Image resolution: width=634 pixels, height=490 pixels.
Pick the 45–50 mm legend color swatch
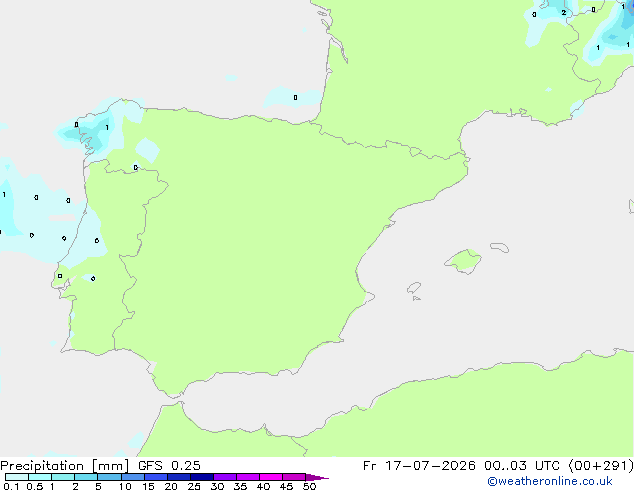[x=294, y=477]
